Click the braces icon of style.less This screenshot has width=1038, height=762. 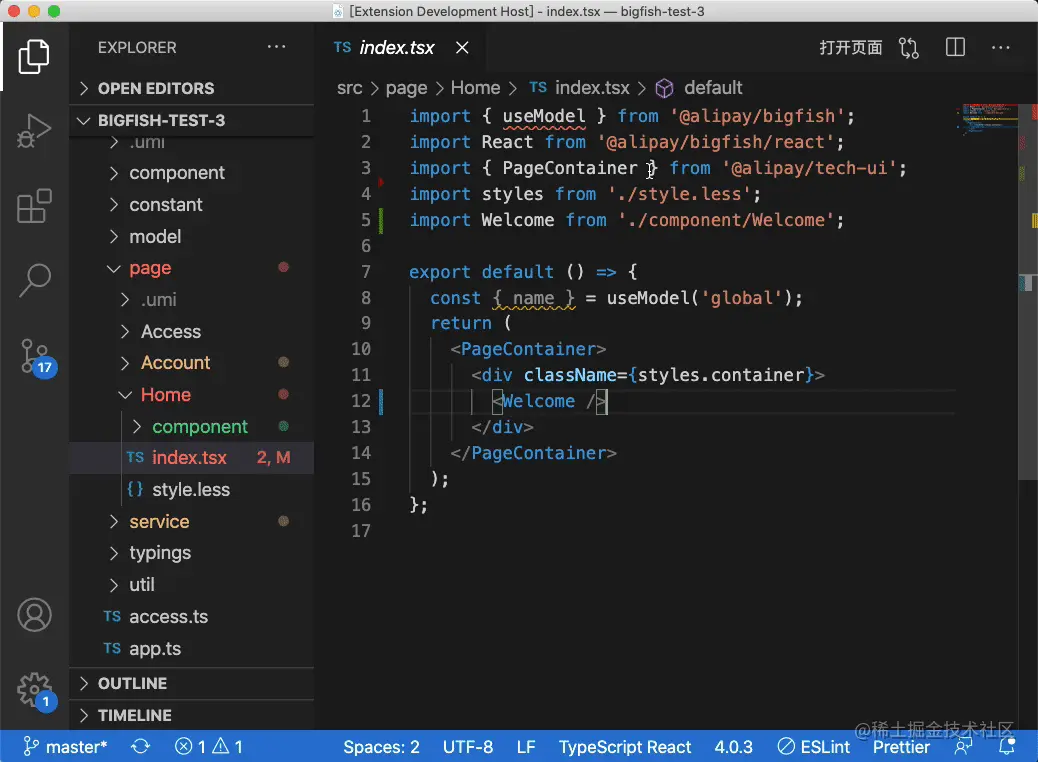[x=135, y=489]
